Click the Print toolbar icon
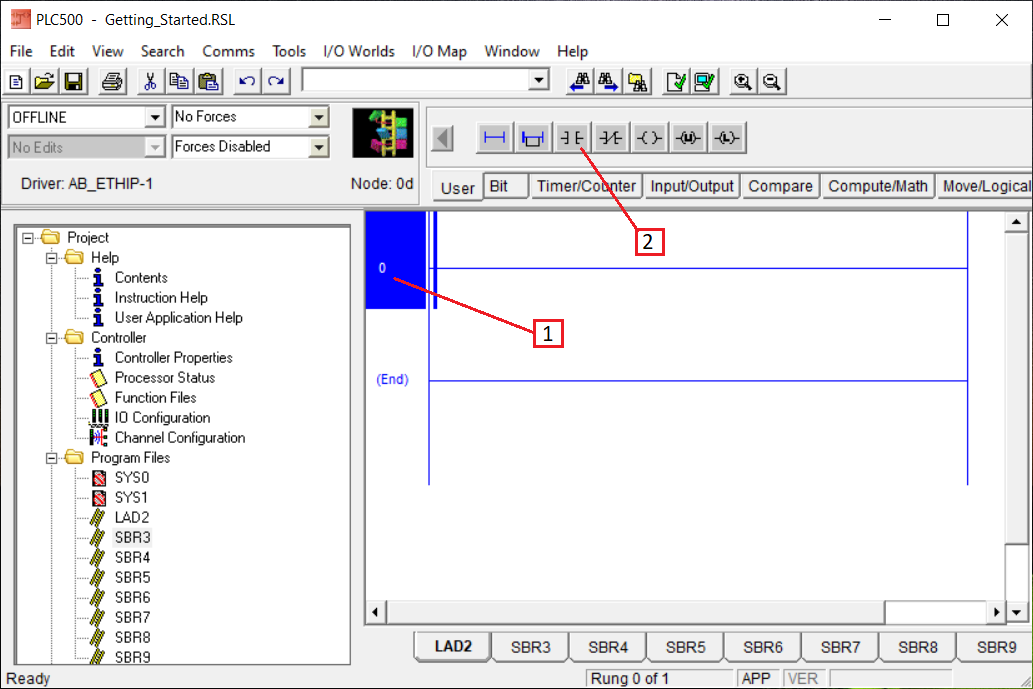This screenshot has height=689, width=1033. pyautogui.click(x=112, y=82)
